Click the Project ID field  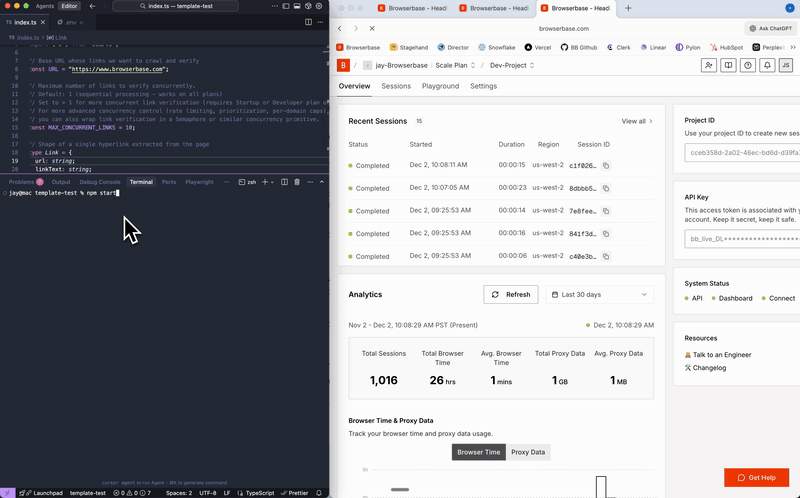pos(742,153)
